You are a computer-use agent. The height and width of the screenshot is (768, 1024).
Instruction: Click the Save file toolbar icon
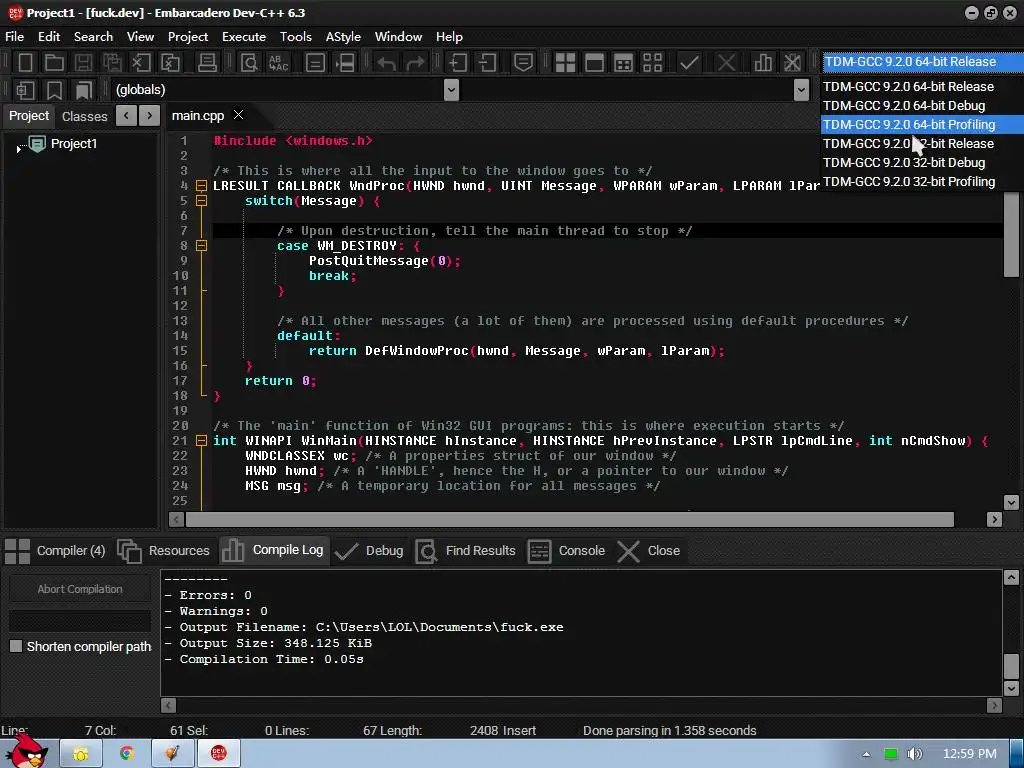tap(83, 63)
